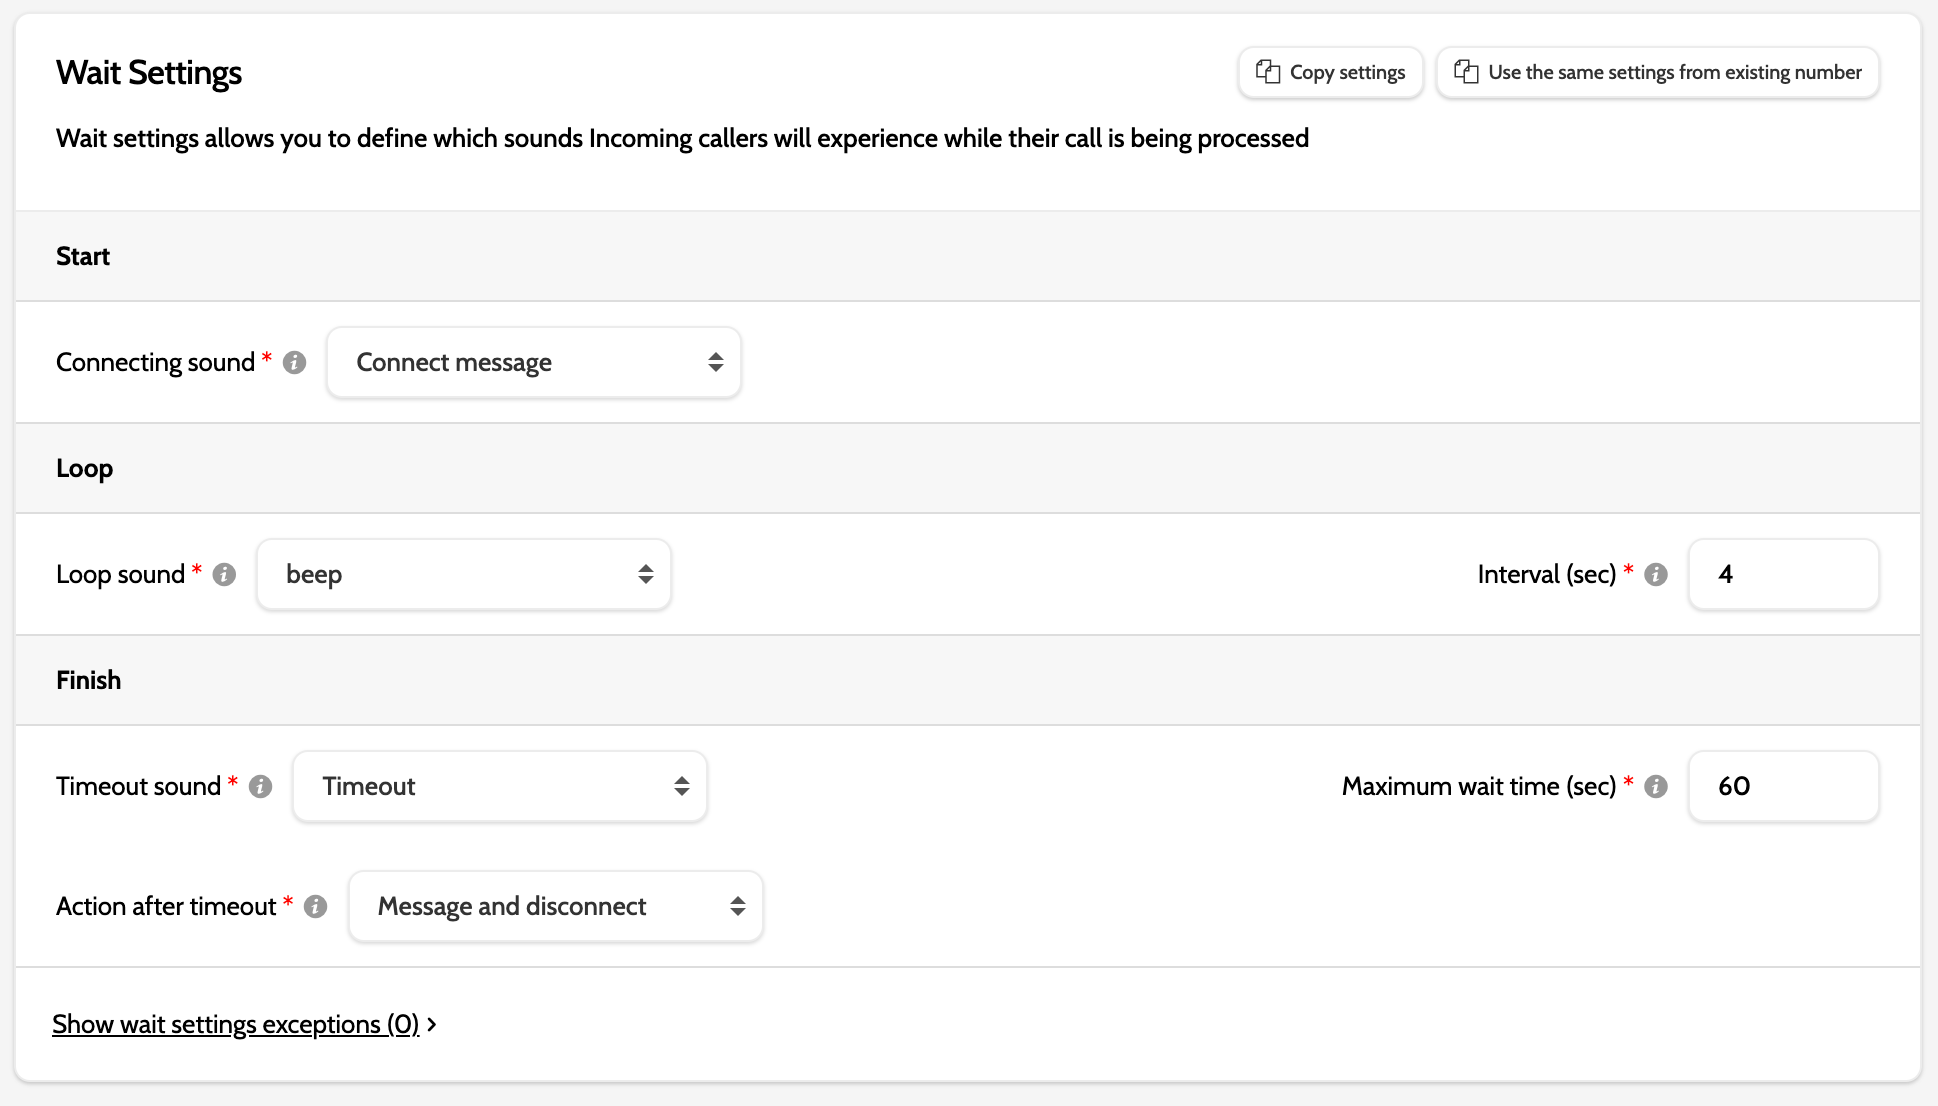
Task: Open Show wait settings exceptions link
Action: click(235, 1025)
